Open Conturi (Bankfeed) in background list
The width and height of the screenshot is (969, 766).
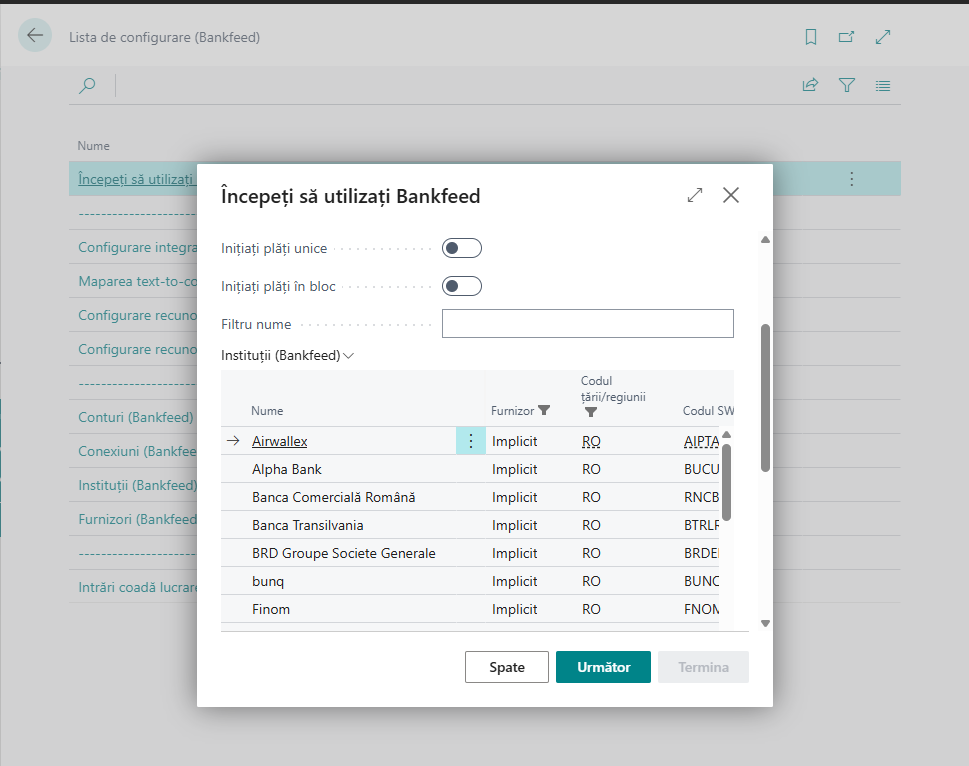pyautogui.click(x=136, y=417)
